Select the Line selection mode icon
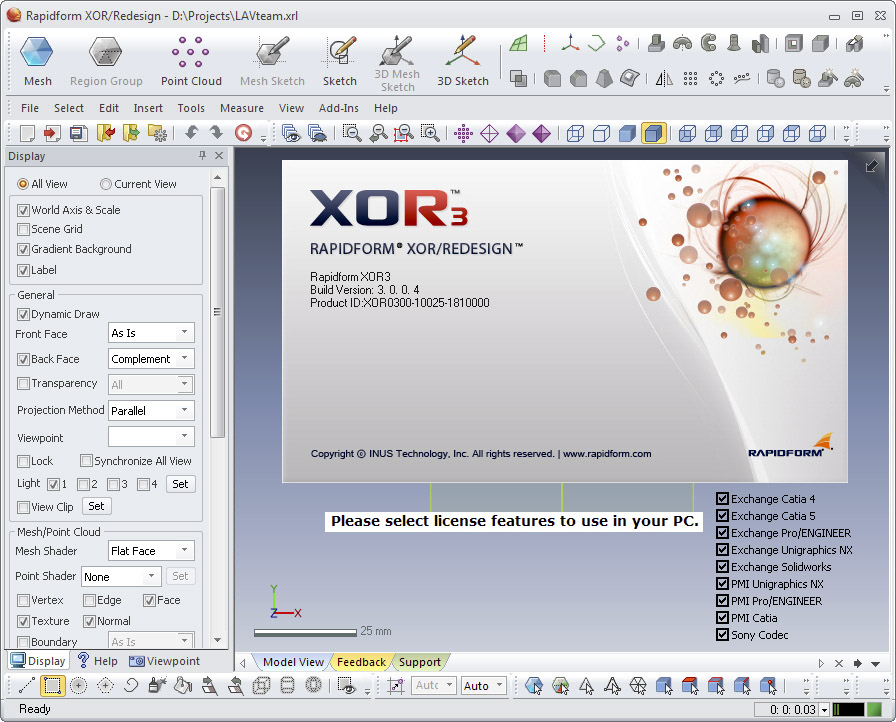 pyautogui.click(x=27, y=685)
